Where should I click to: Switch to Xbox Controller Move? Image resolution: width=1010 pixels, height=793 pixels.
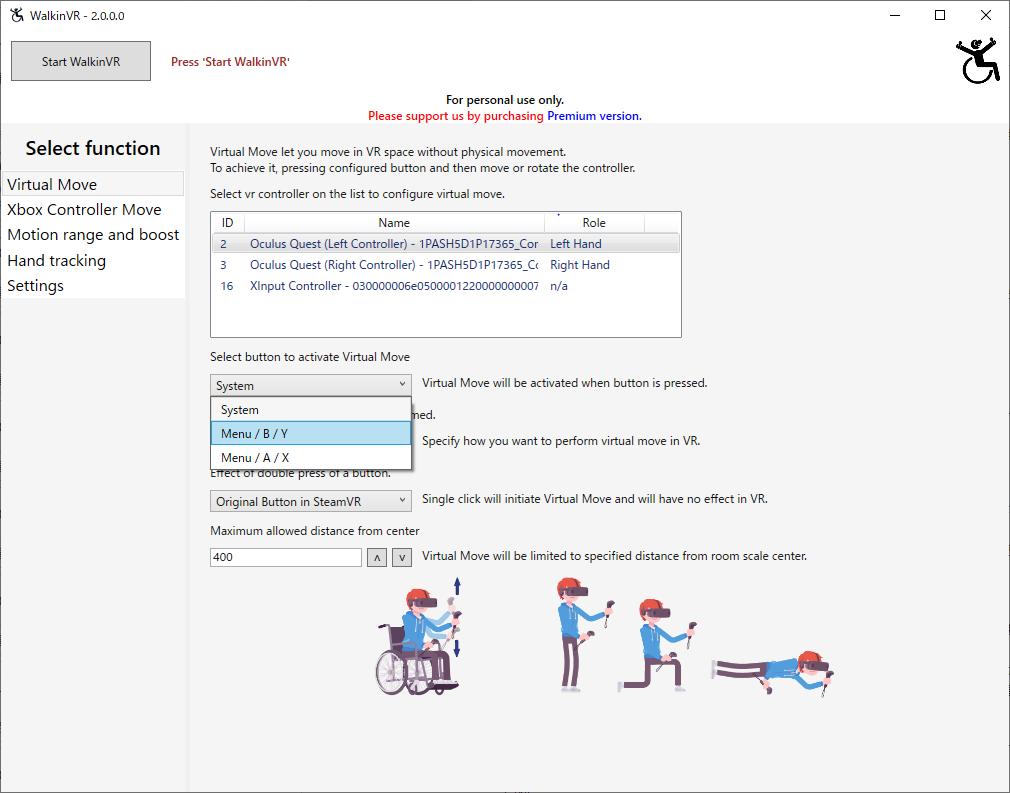[x=93, y=209]
